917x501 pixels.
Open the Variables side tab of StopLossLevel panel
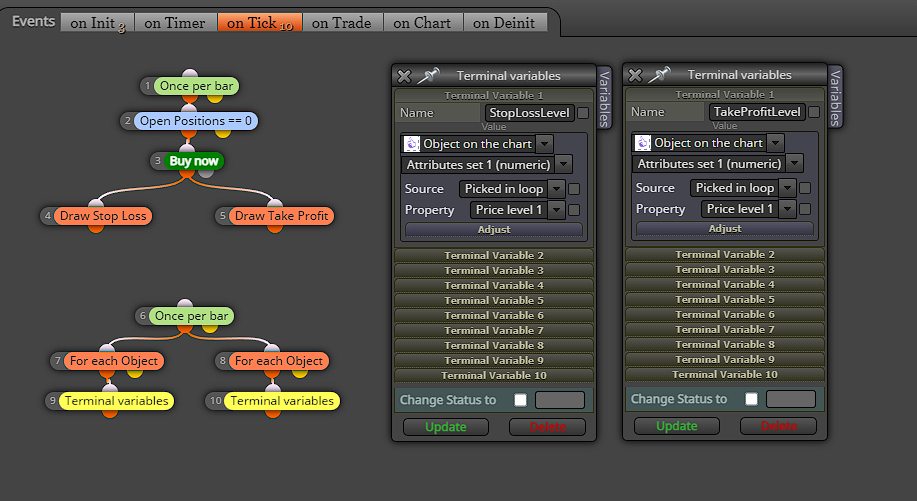604,98
